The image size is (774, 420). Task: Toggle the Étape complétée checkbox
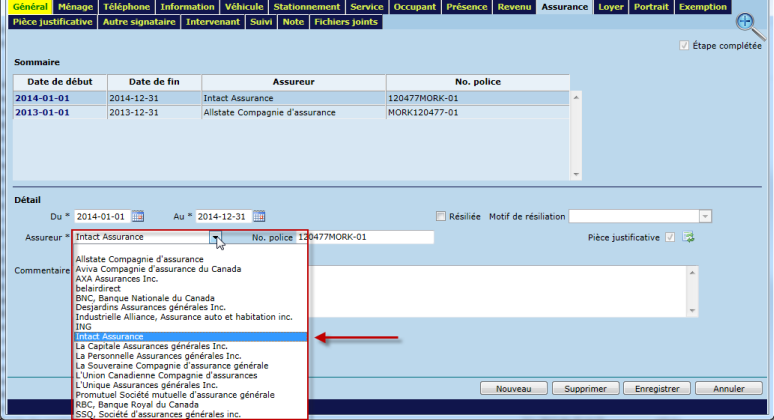[x=684, y=45]
